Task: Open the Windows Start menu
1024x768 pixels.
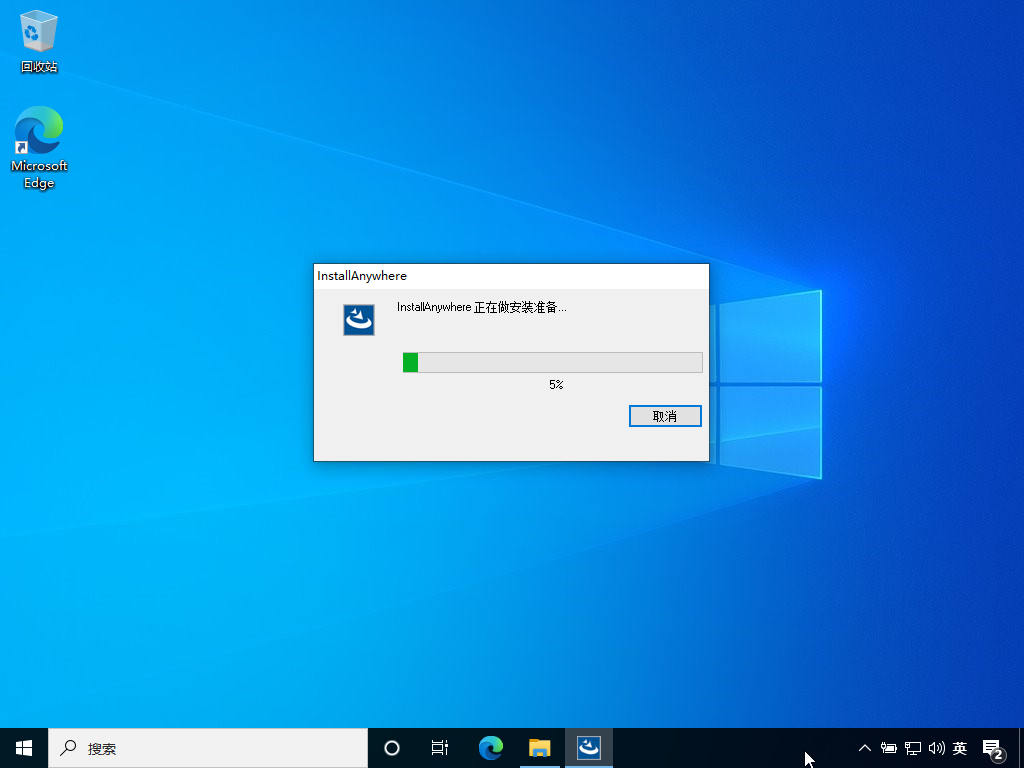Action: (24, 748)
